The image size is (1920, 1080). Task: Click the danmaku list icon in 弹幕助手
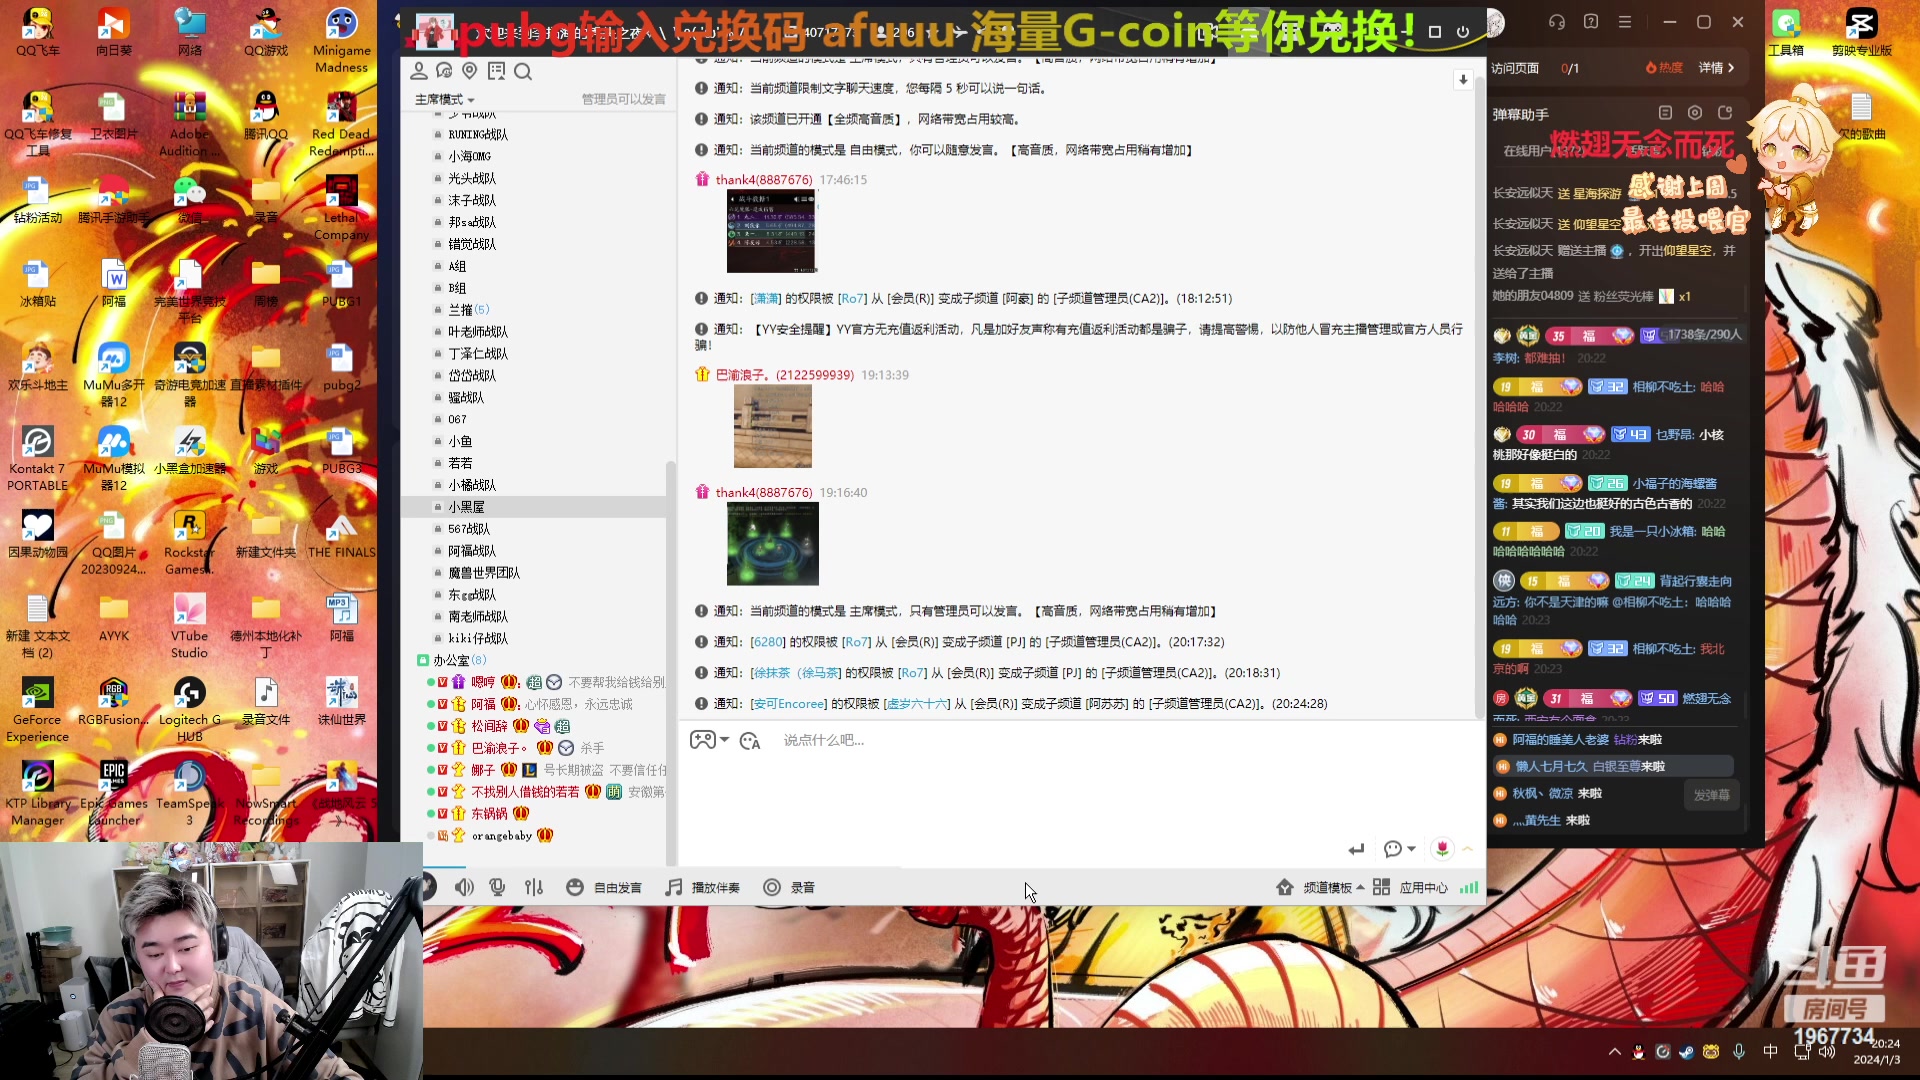1665,113
